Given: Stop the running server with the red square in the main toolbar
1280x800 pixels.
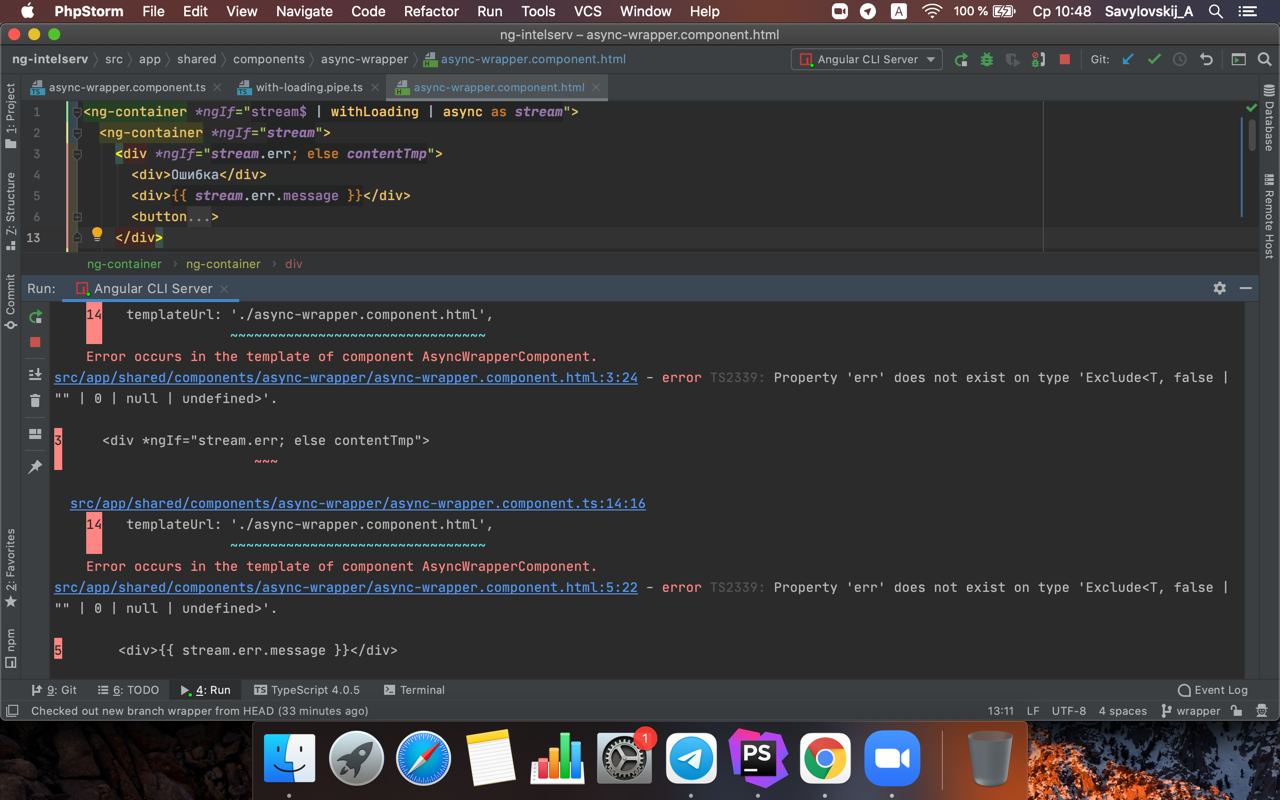Looking at the screenshot, I should [1065, 59].
